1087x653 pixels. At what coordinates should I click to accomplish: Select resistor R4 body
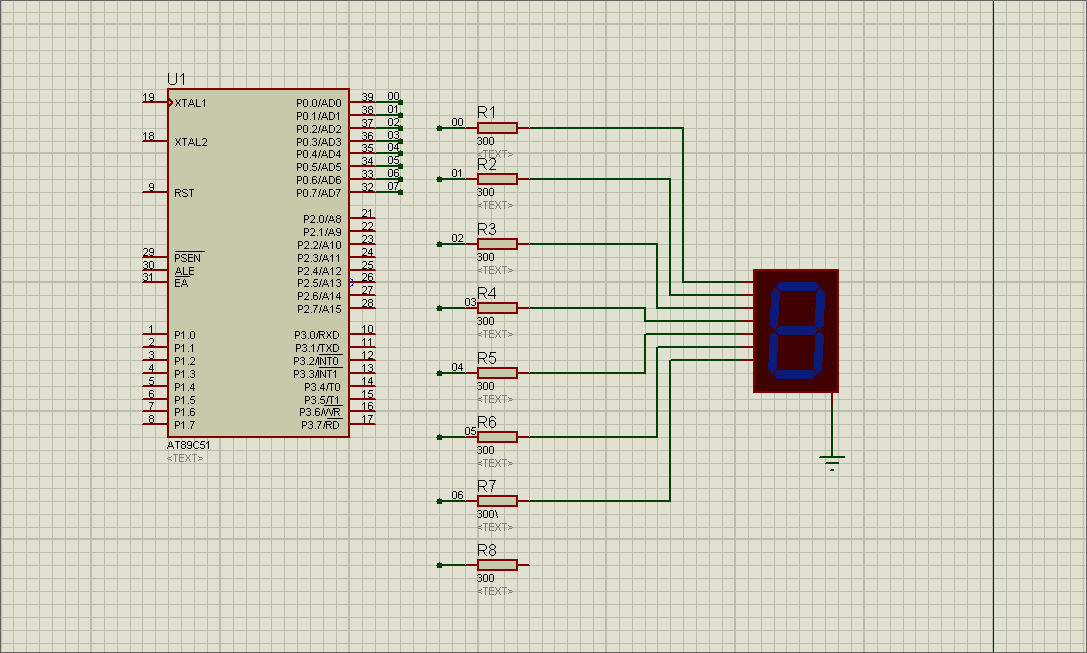(x=497, y=308)
